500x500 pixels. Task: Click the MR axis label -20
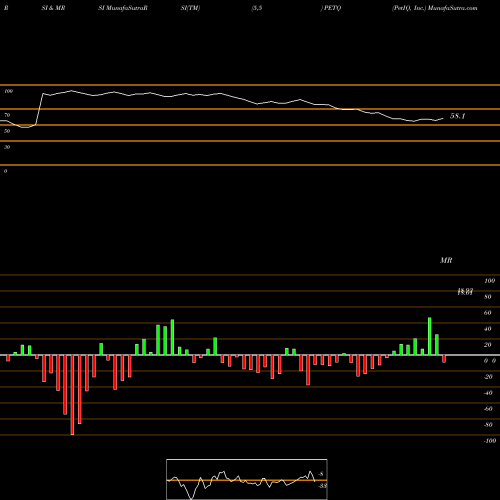click(488, 377)
